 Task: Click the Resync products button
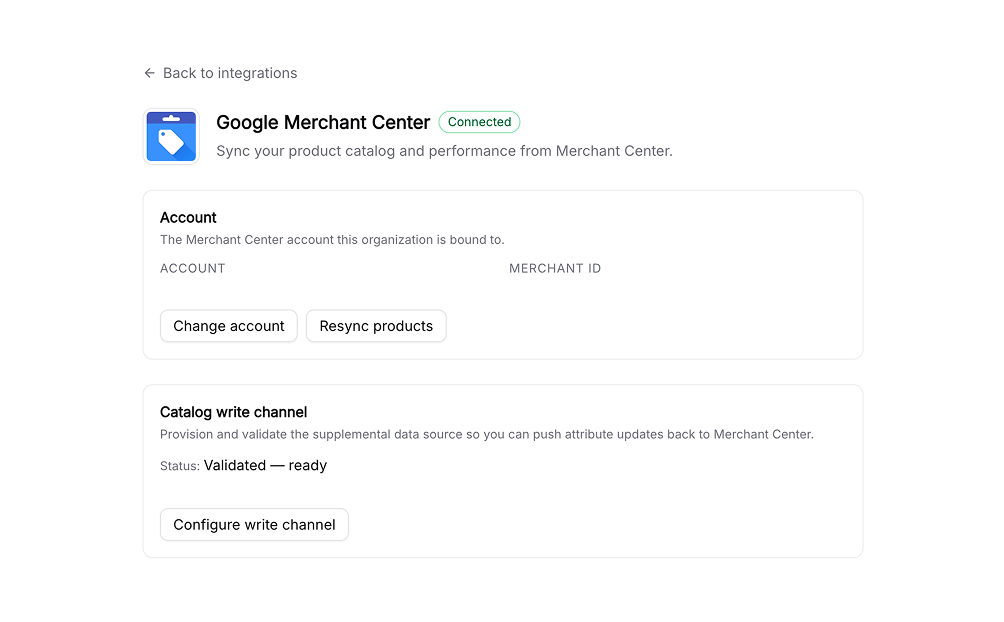(x=376, y=326)
